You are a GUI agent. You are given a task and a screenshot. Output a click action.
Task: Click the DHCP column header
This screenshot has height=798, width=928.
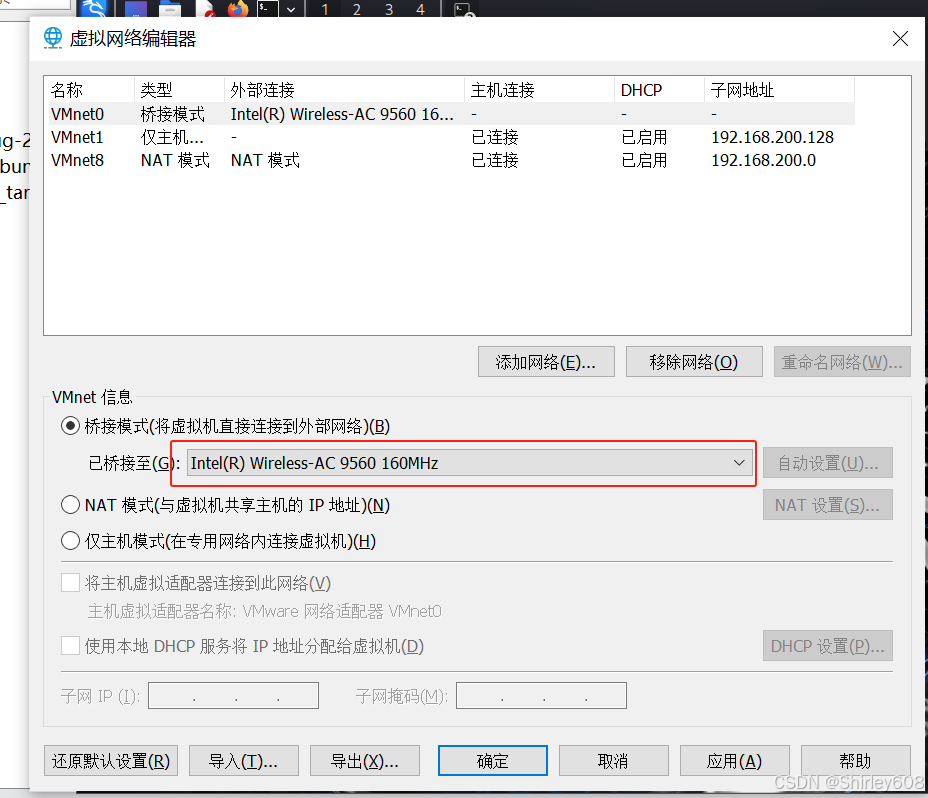(x=659, y=90)
